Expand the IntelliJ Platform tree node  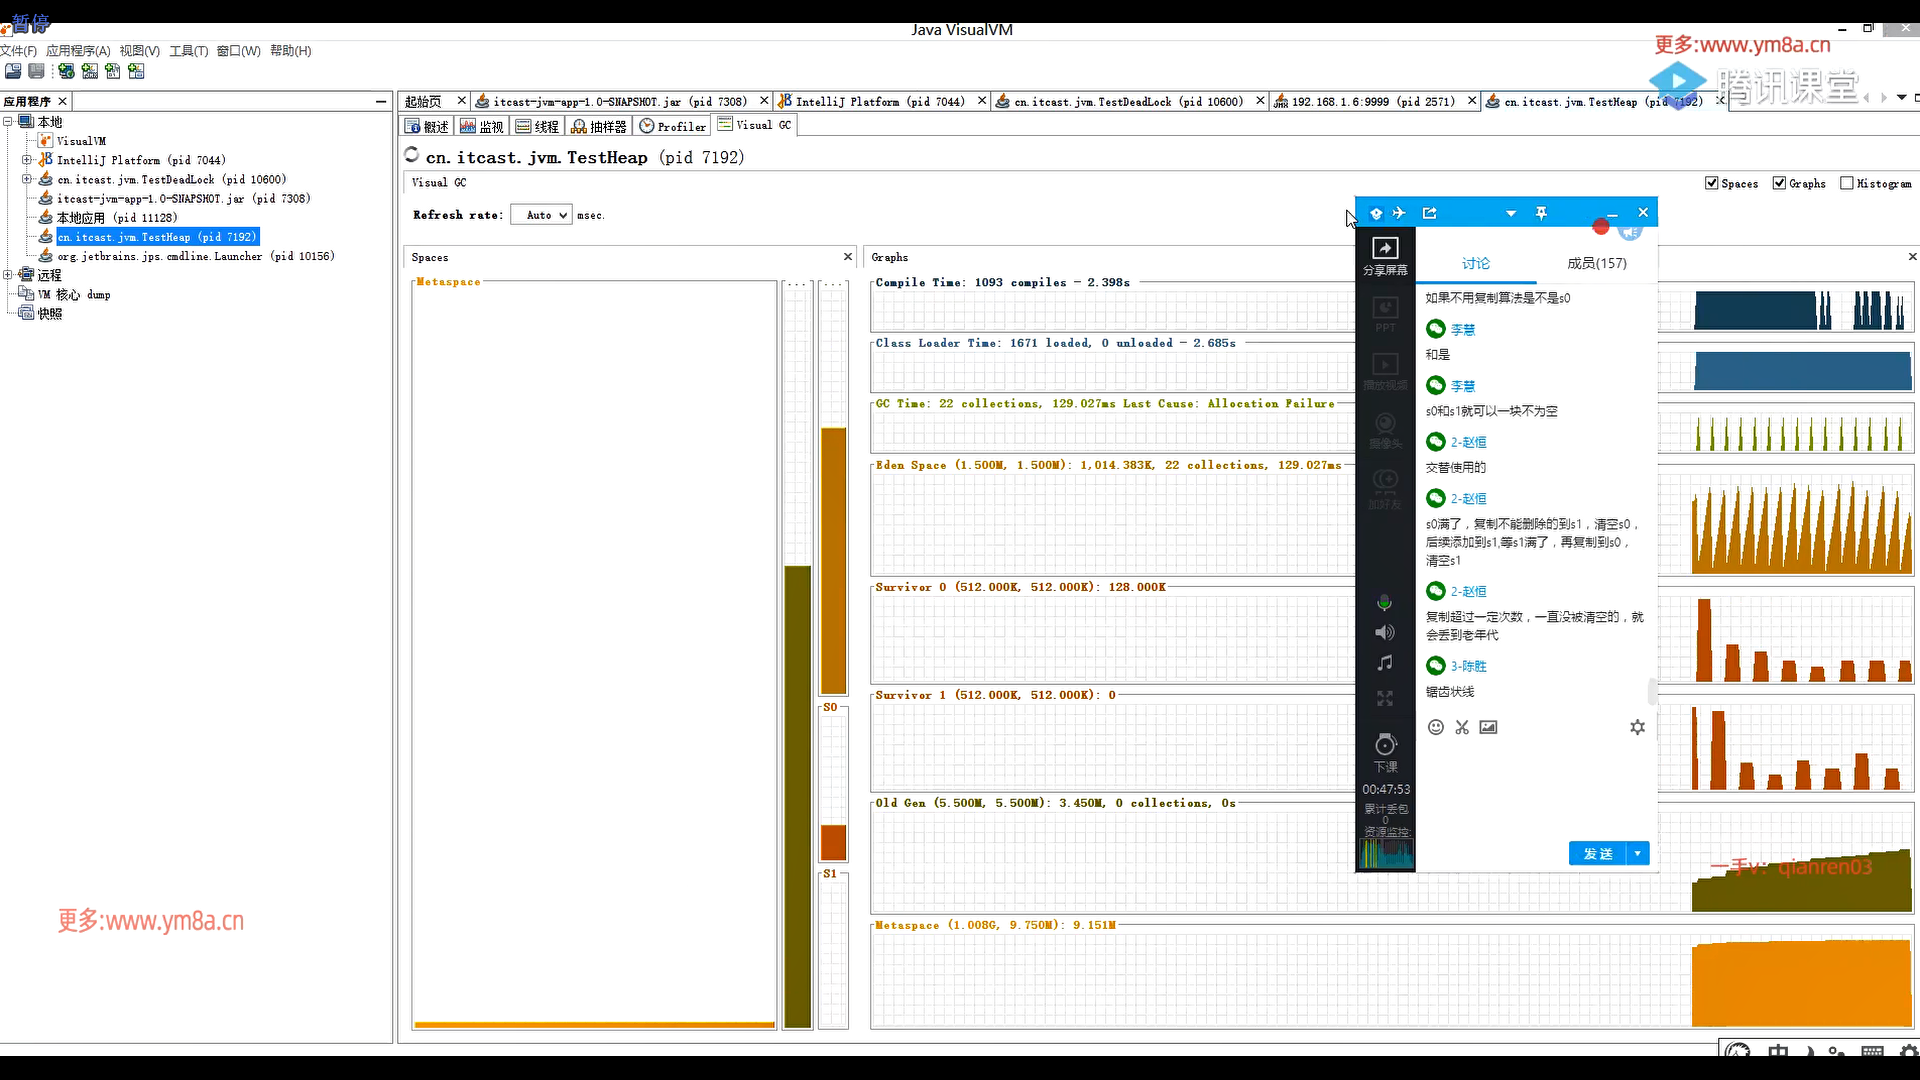(27, 160)
